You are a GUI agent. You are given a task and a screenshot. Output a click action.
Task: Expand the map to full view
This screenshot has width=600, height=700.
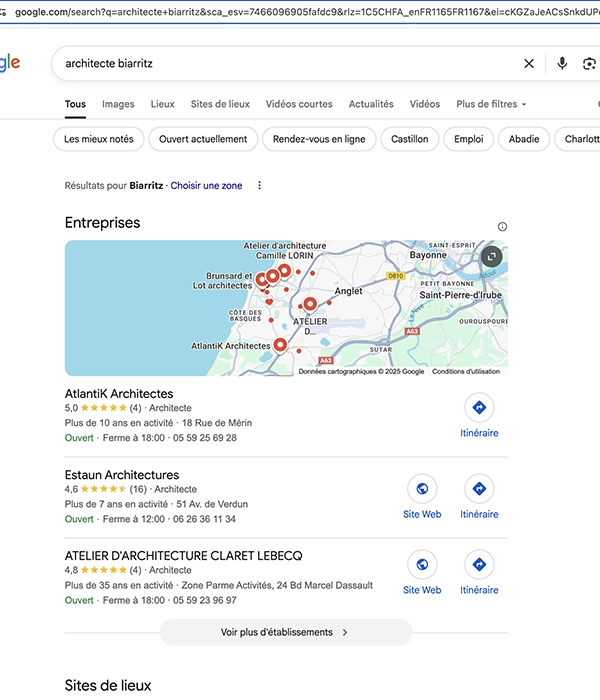[492, 257]
